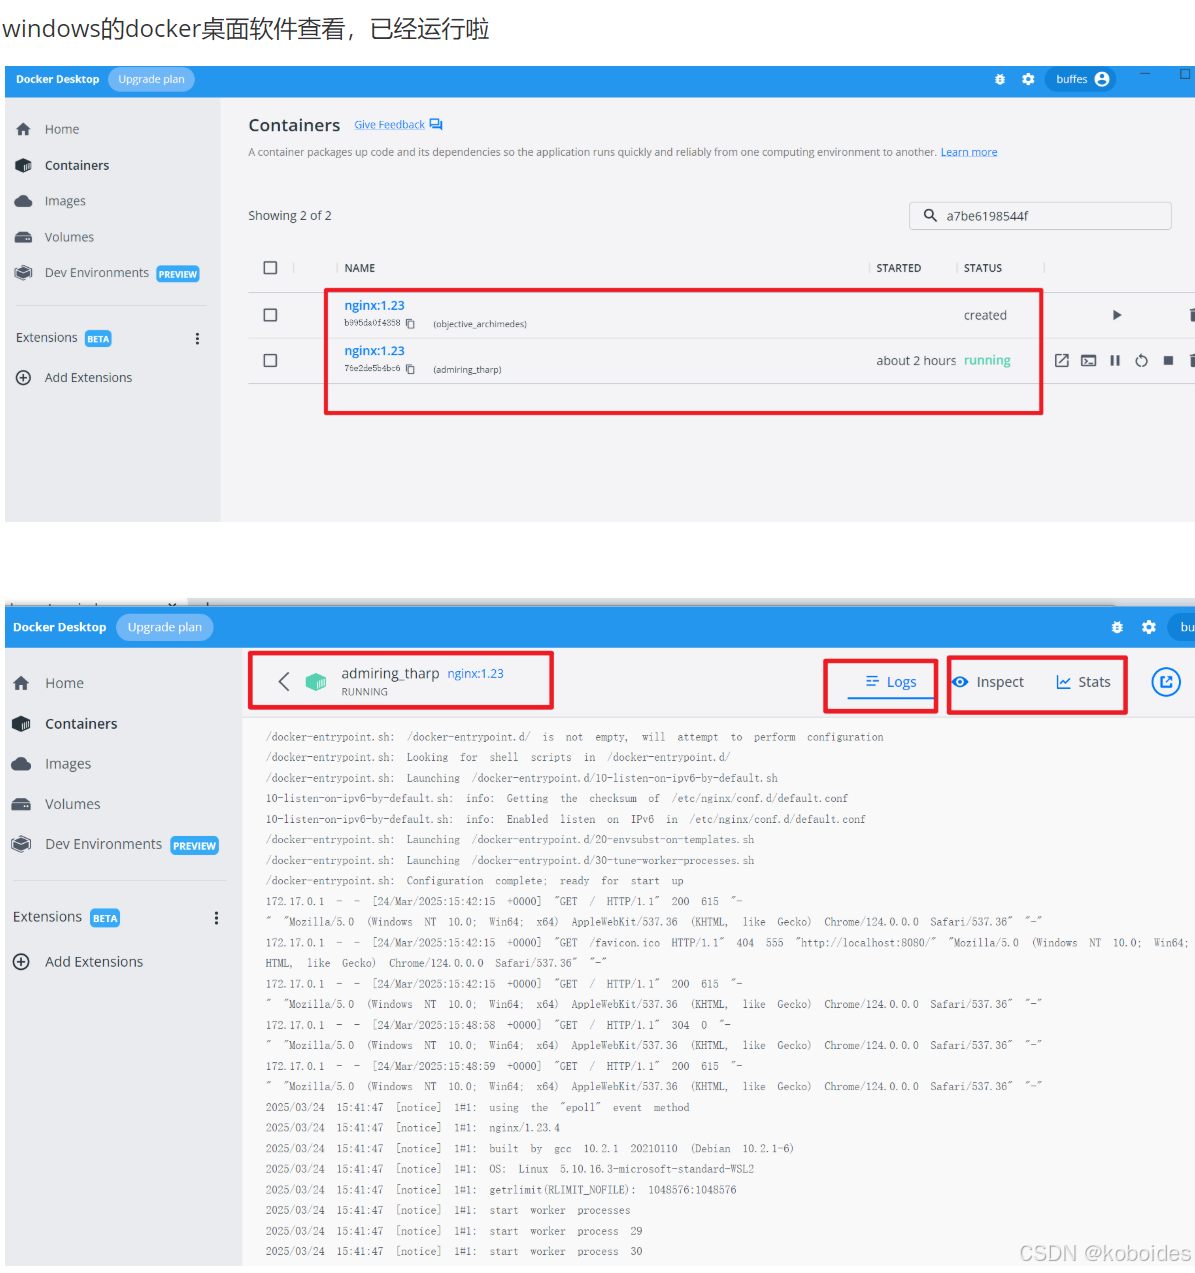Image resolution: width=1195 pixels, height=1273 pixels.
Task: Open objective_archimedes nginx:1.23 container link
Action: 374,306
